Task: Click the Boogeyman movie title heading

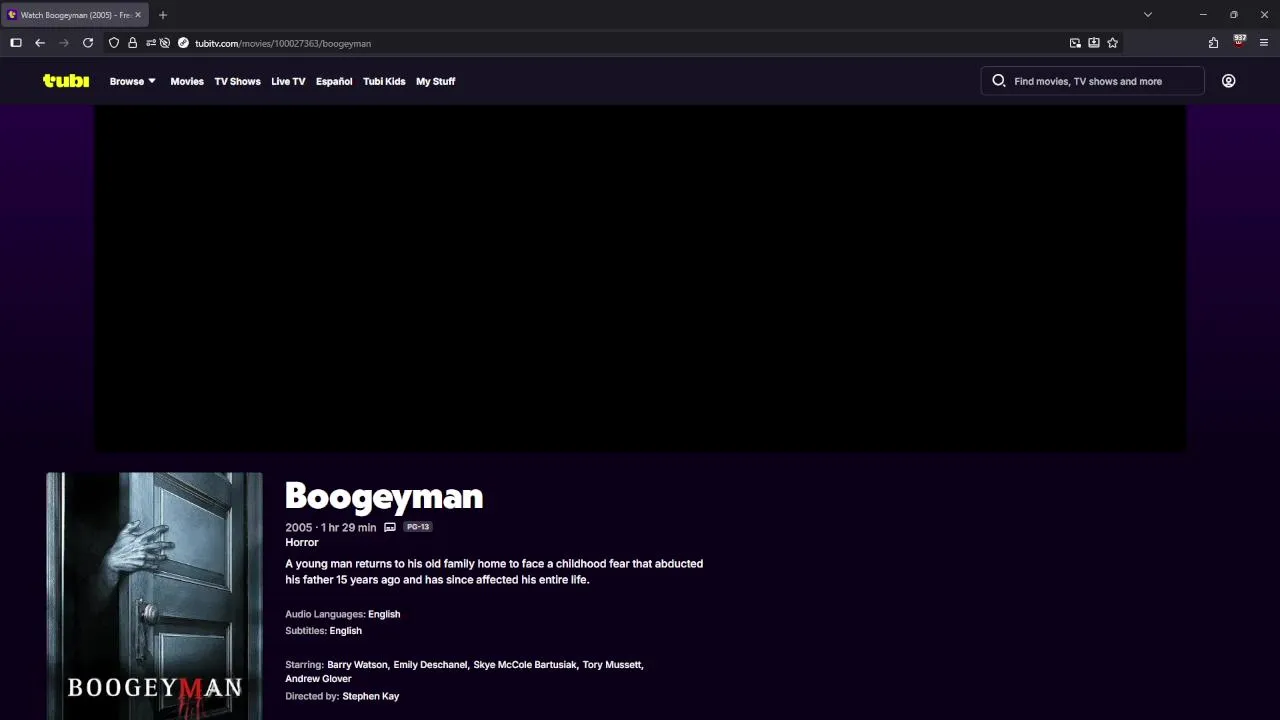Action: tap(384, 496)
